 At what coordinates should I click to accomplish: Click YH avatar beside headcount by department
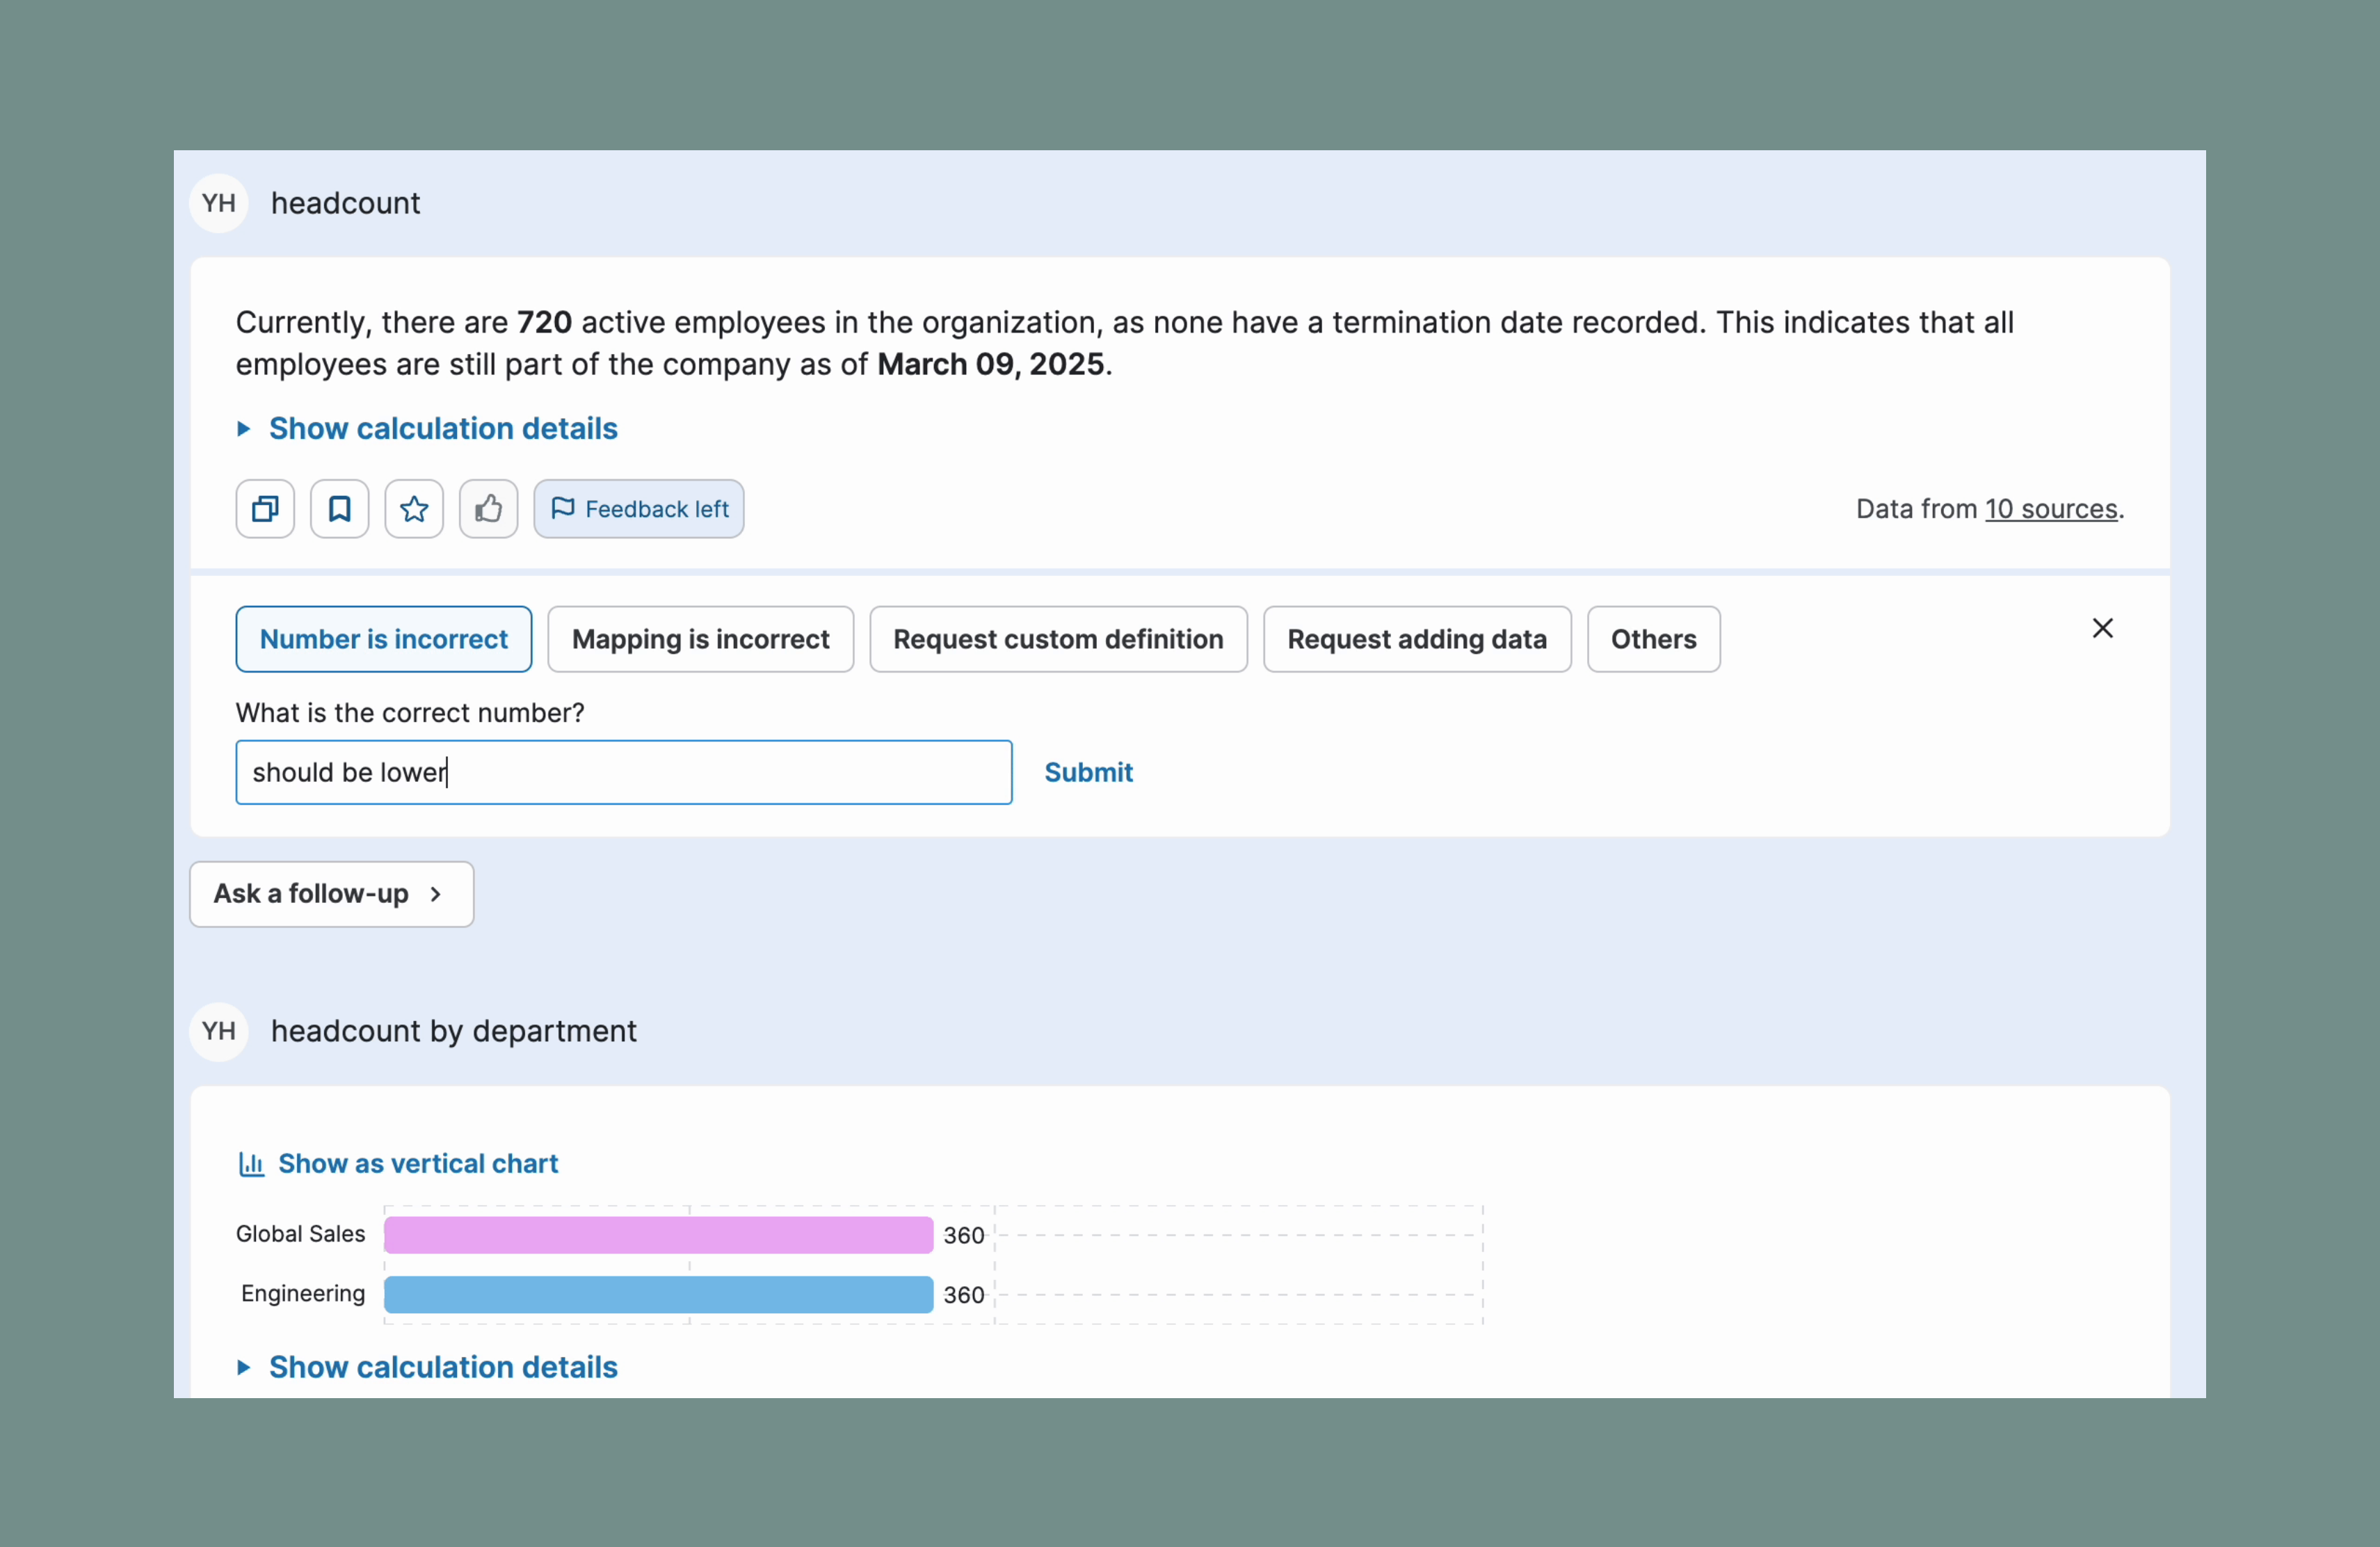[219, 1031]
